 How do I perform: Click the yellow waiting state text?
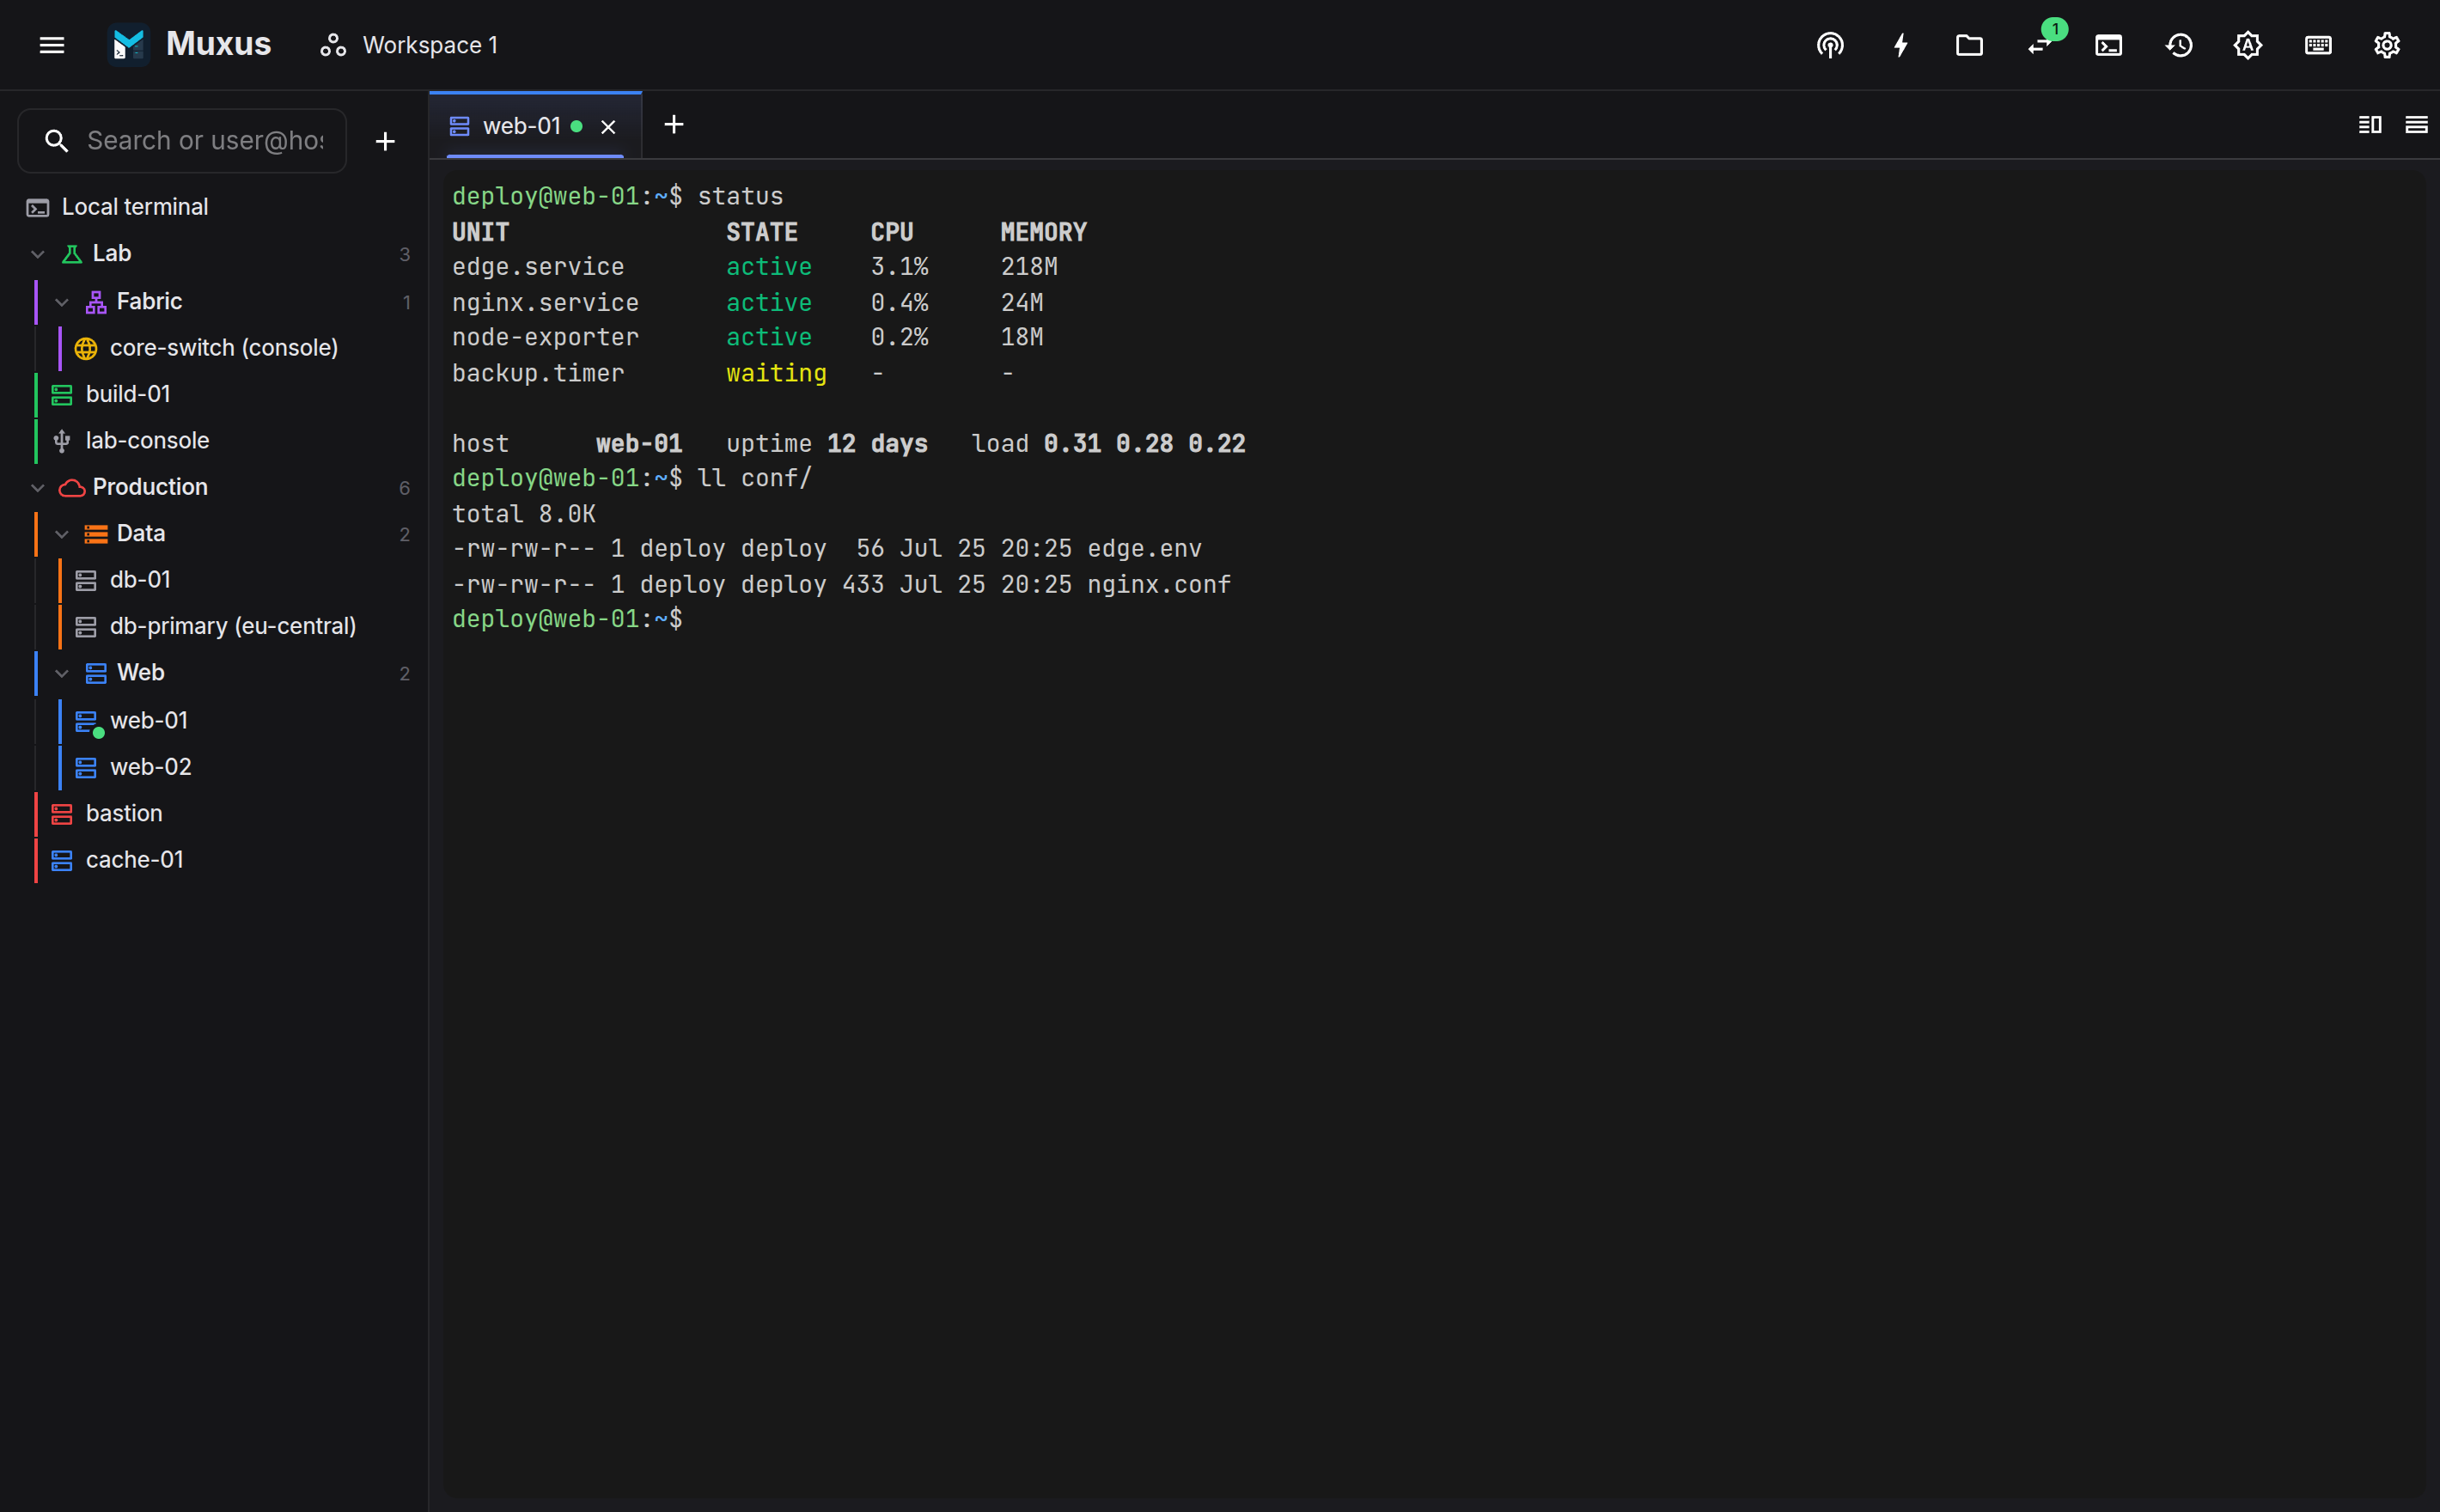(x=776, y=373)
